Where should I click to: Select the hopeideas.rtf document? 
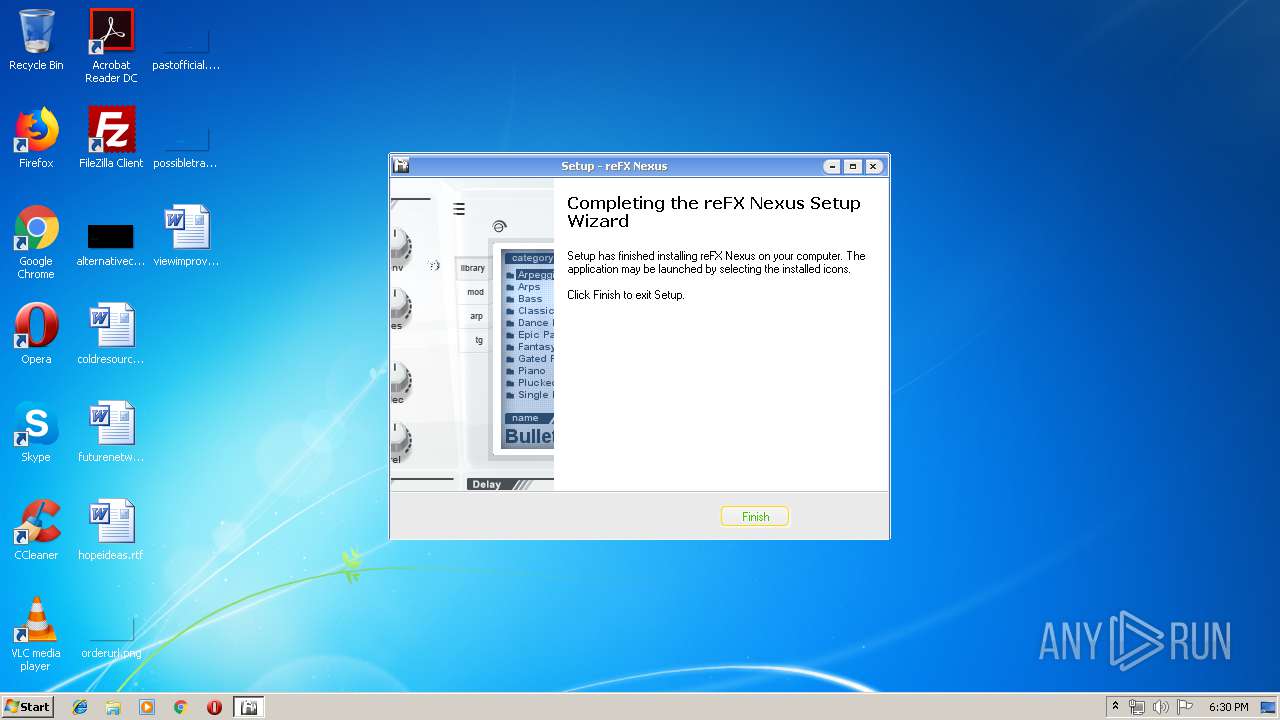click(111, 530)
